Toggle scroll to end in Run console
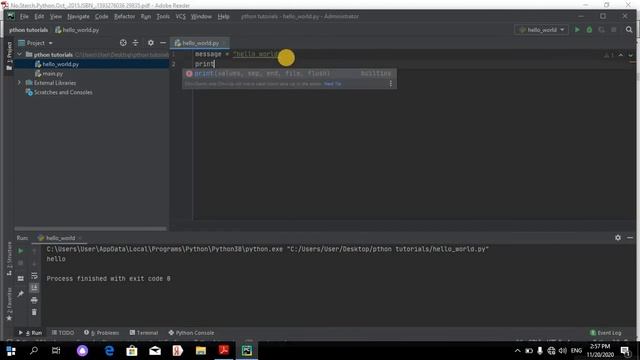Screen dimensions: 640x360 pyautogui.click(x=34, y=288)
